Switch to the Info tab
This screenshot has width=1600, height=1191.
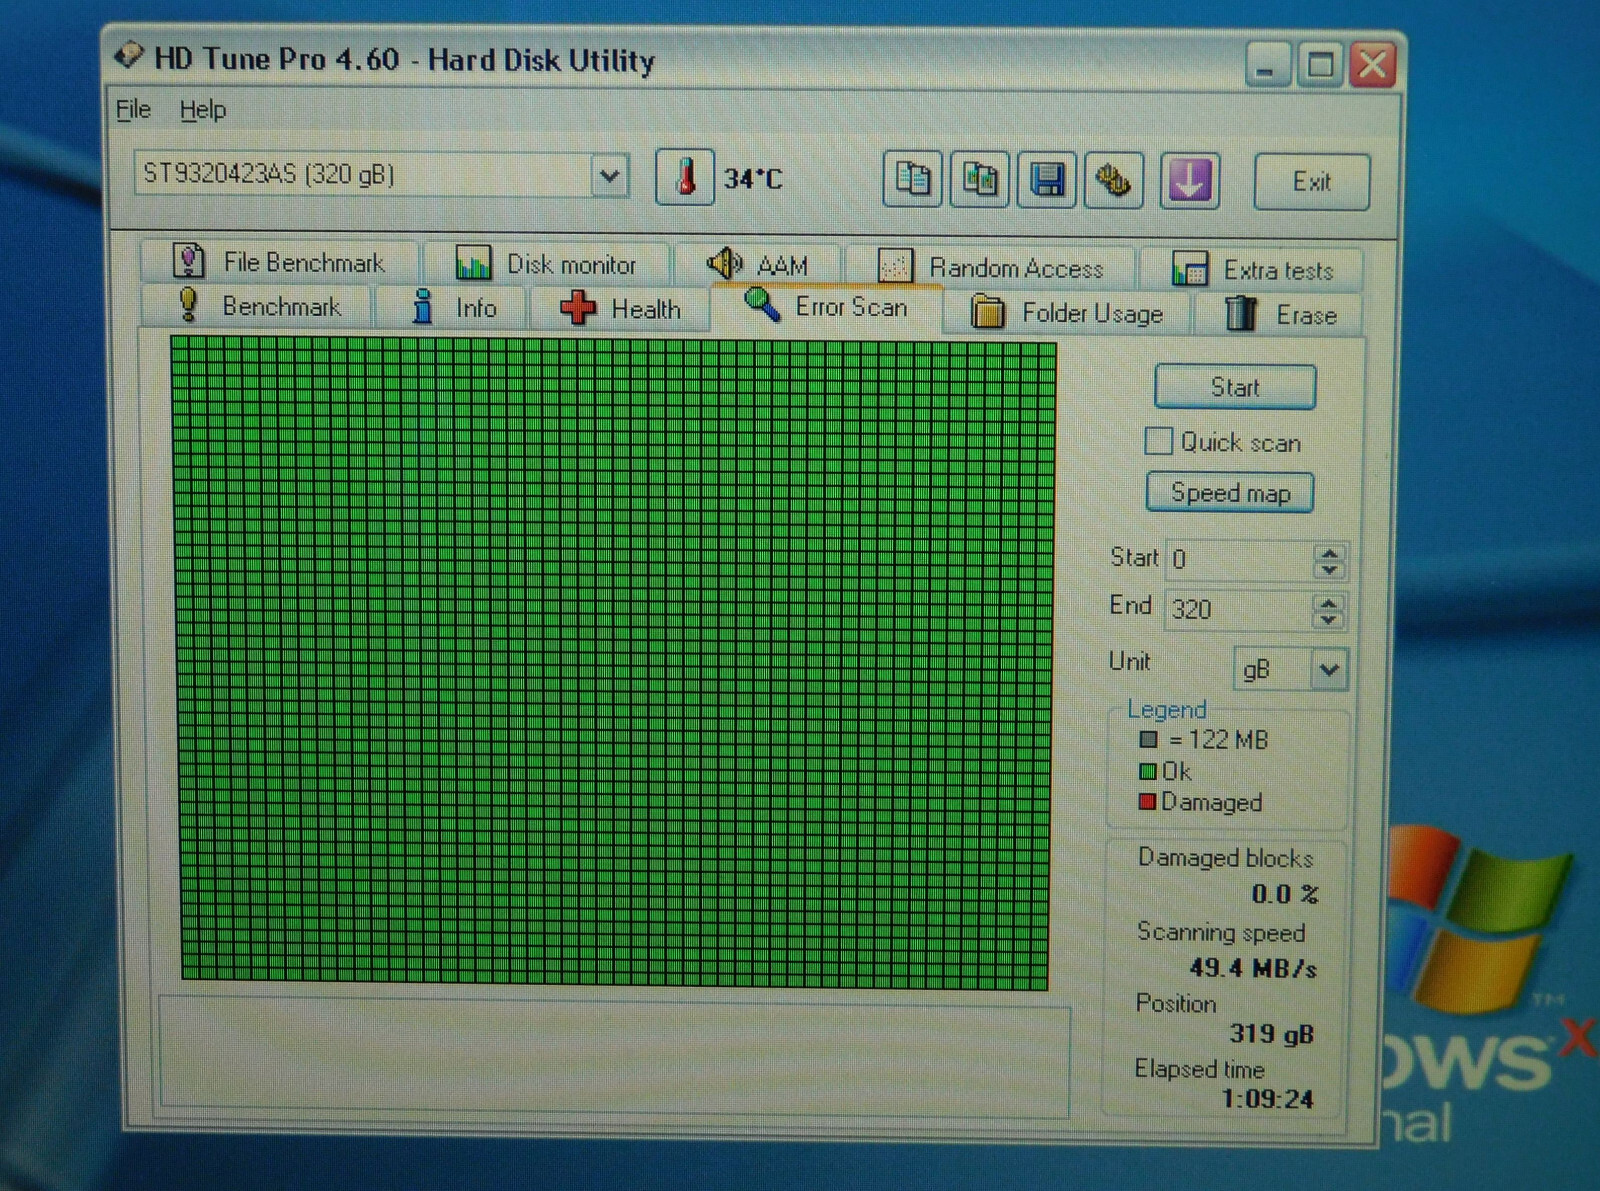pos(453,308)
